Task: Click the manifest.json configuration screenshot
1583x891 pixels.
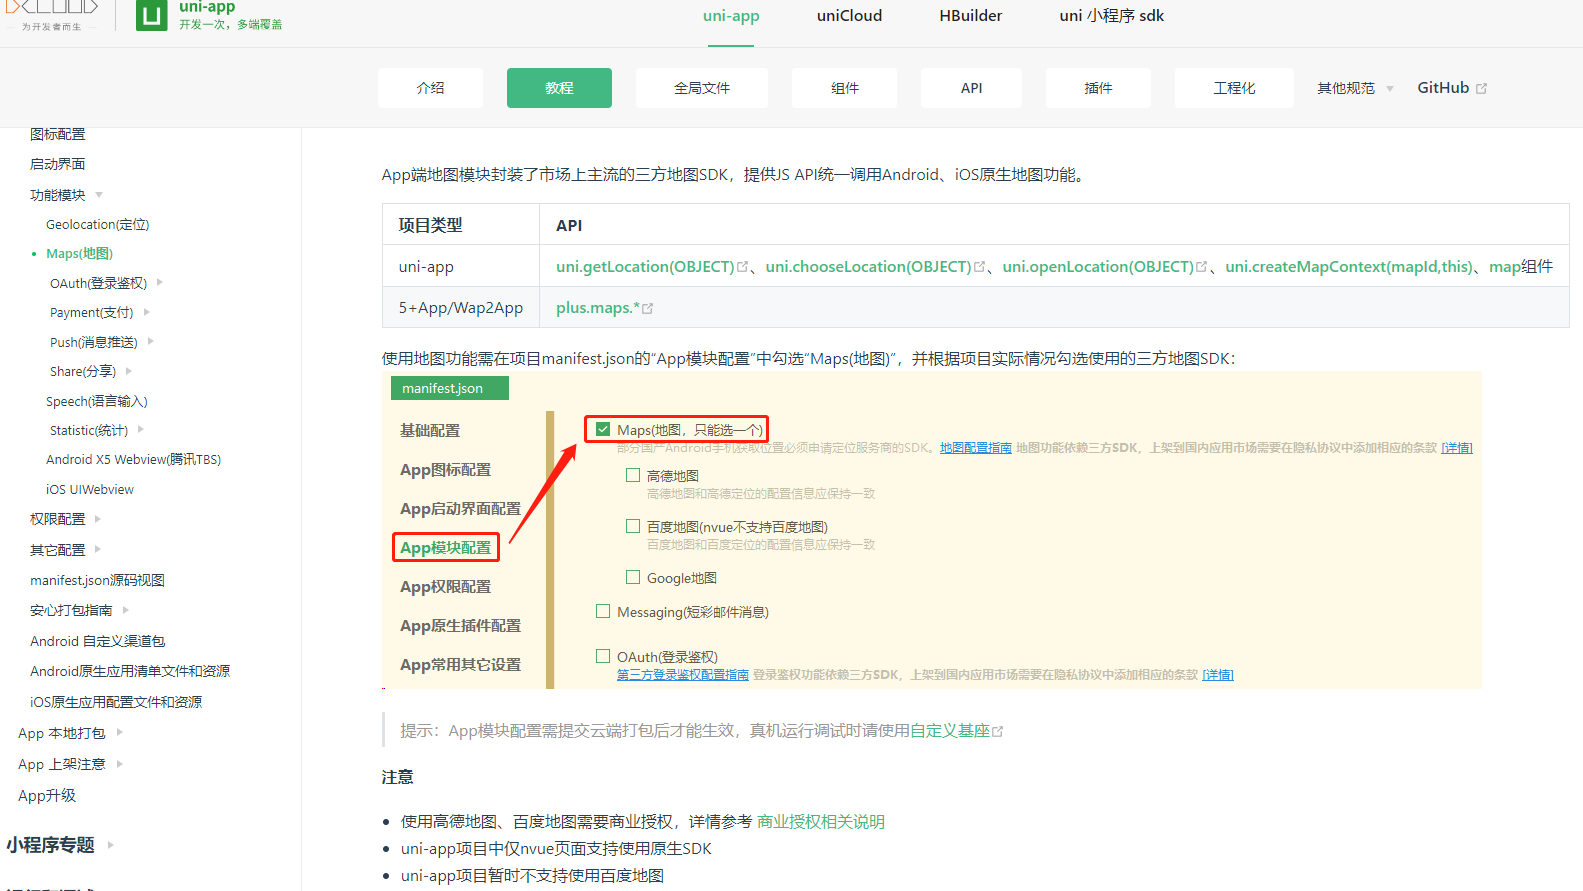Action: 932,531
